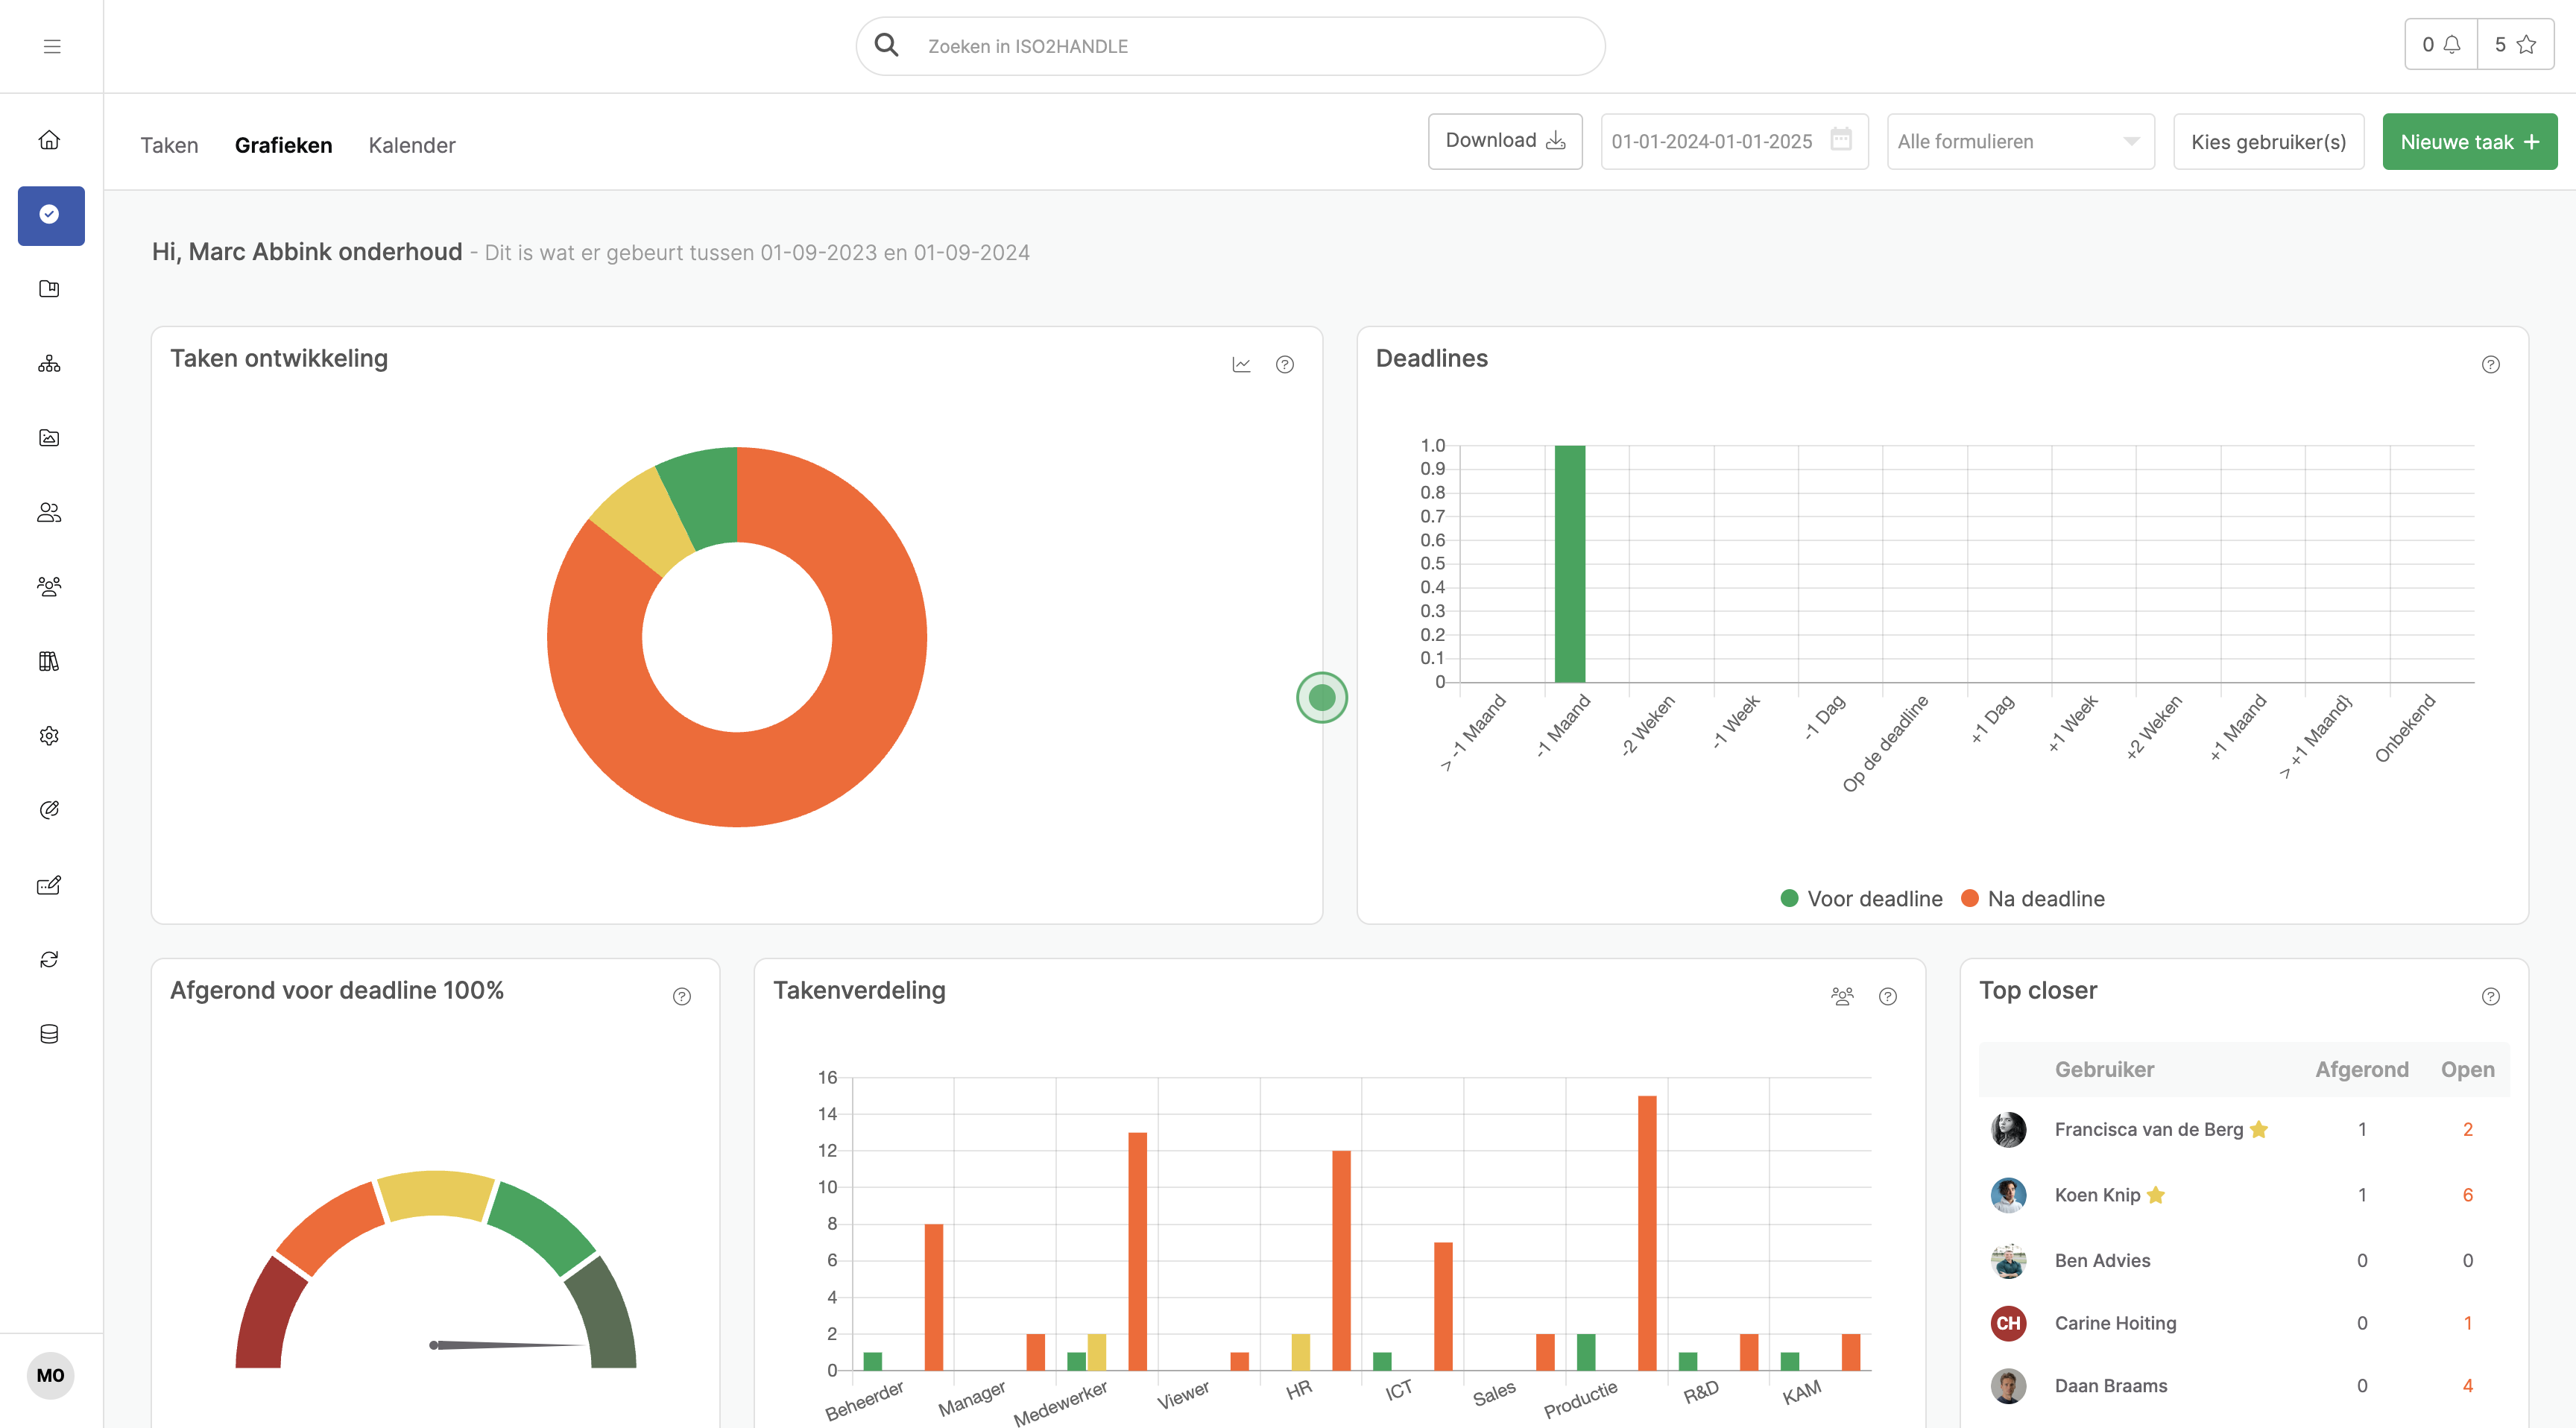
Task: Open the image gallery sidebar icon
Action: pos(49,438)
